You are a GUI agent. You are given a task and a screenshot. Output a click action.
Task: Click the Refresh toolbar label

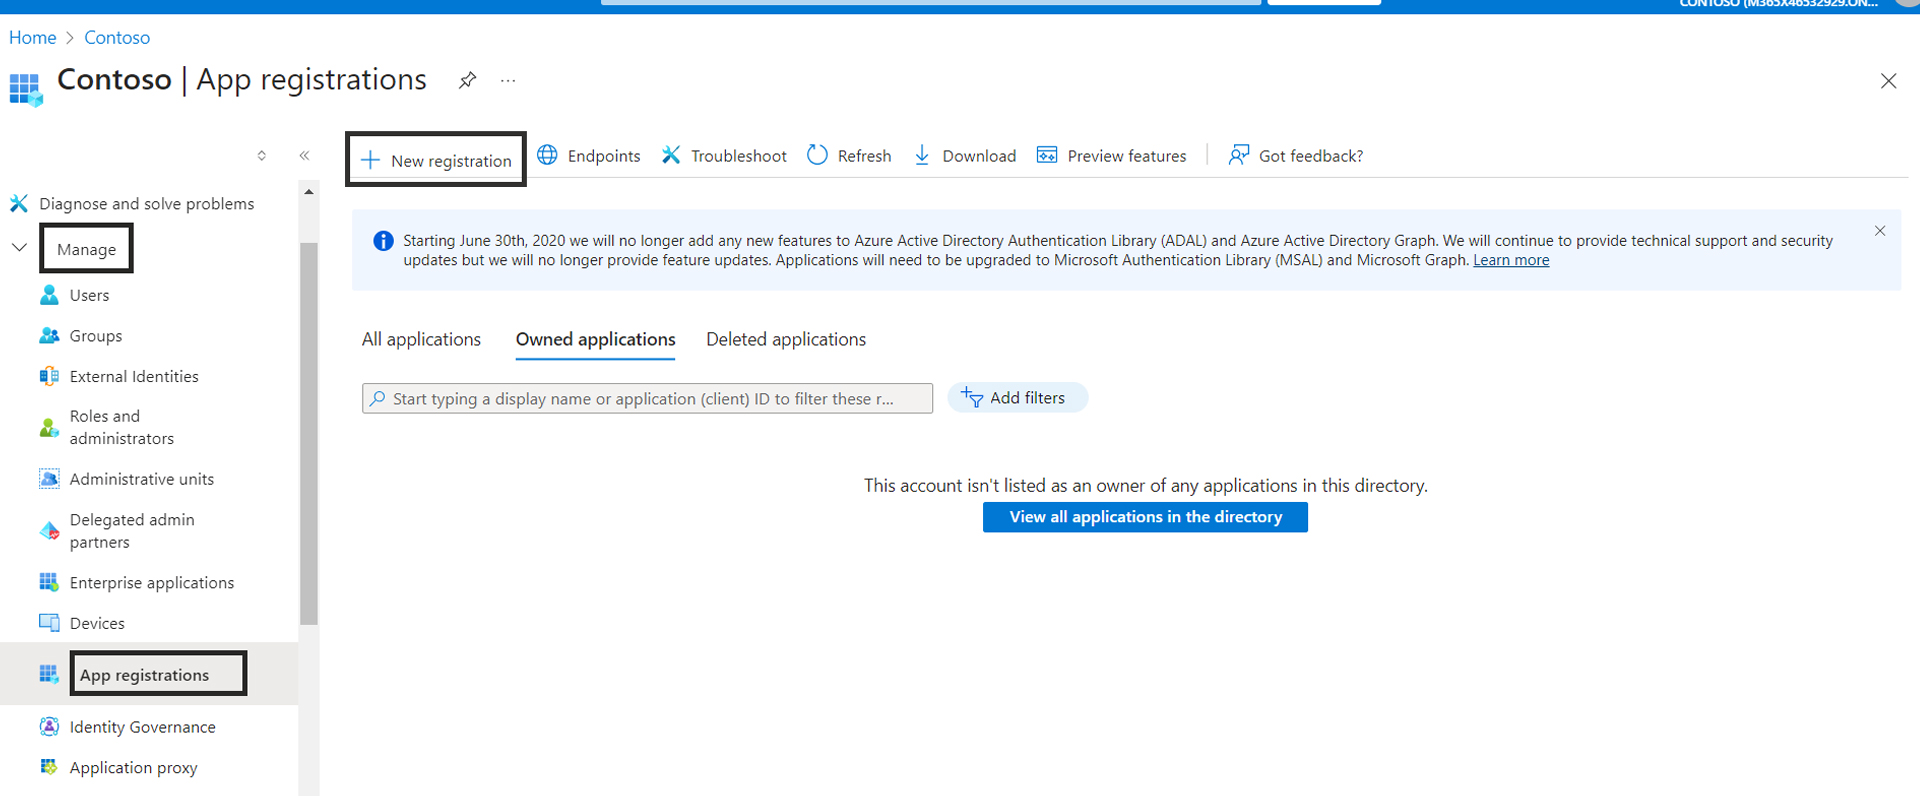864,156
